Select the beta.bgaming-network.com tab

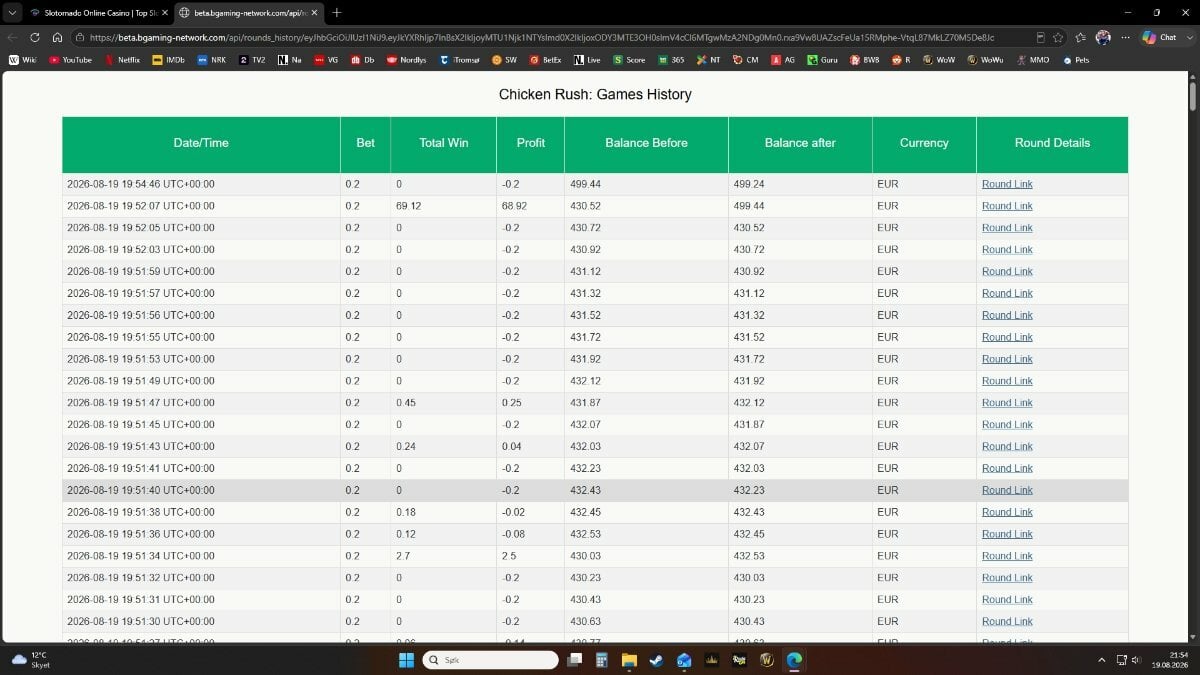pyautogui.click(x=250, y=12)
